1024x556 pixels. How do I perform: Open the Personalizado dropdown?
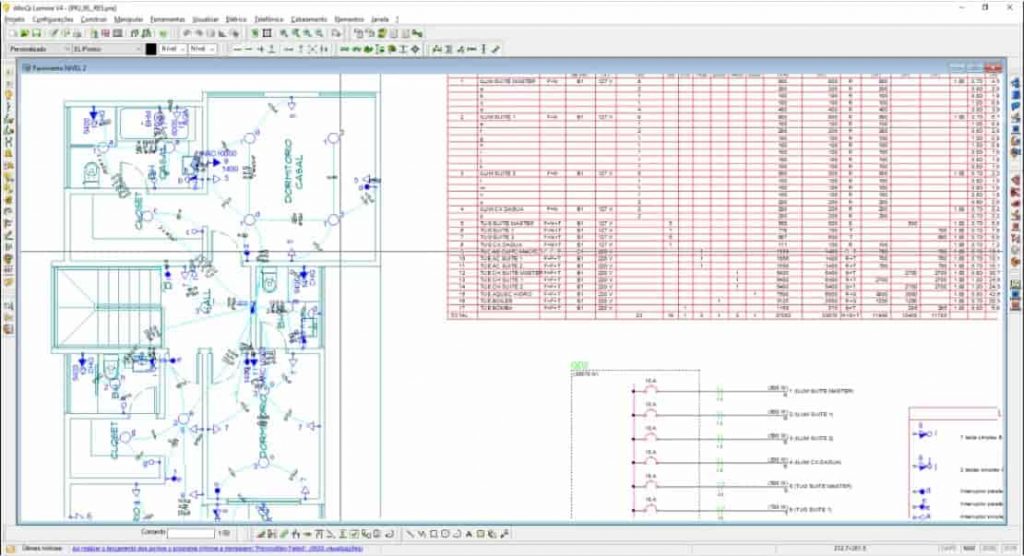point(39,49)
